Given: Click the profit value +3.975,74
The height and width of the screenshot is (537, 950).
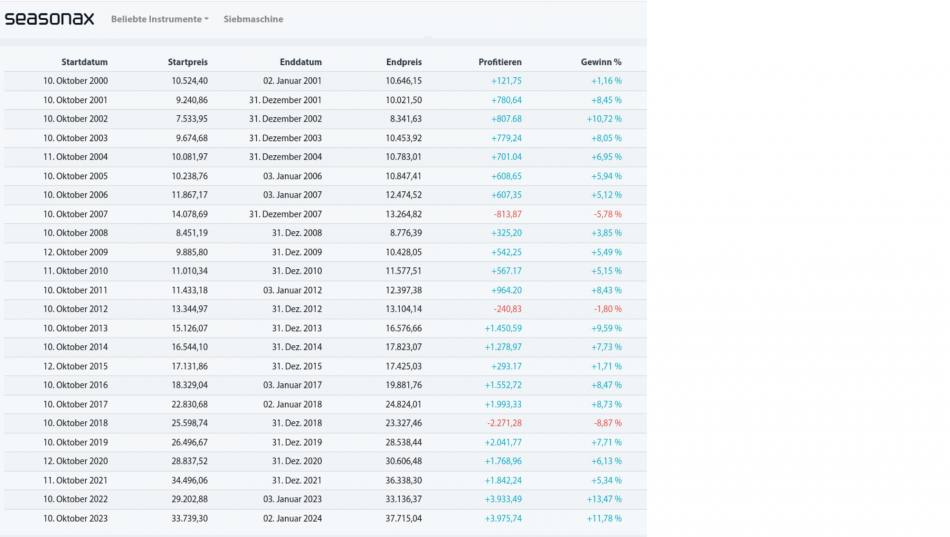Looking at the screenshot, I should click(503, 518).
